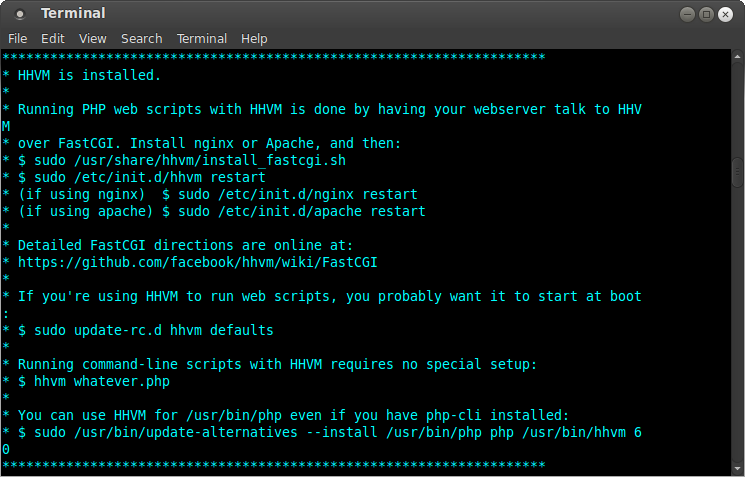Screen dimensions: 745x477
Task: Open the Terminal menu in the menu bar
Action: coord(202,38)
